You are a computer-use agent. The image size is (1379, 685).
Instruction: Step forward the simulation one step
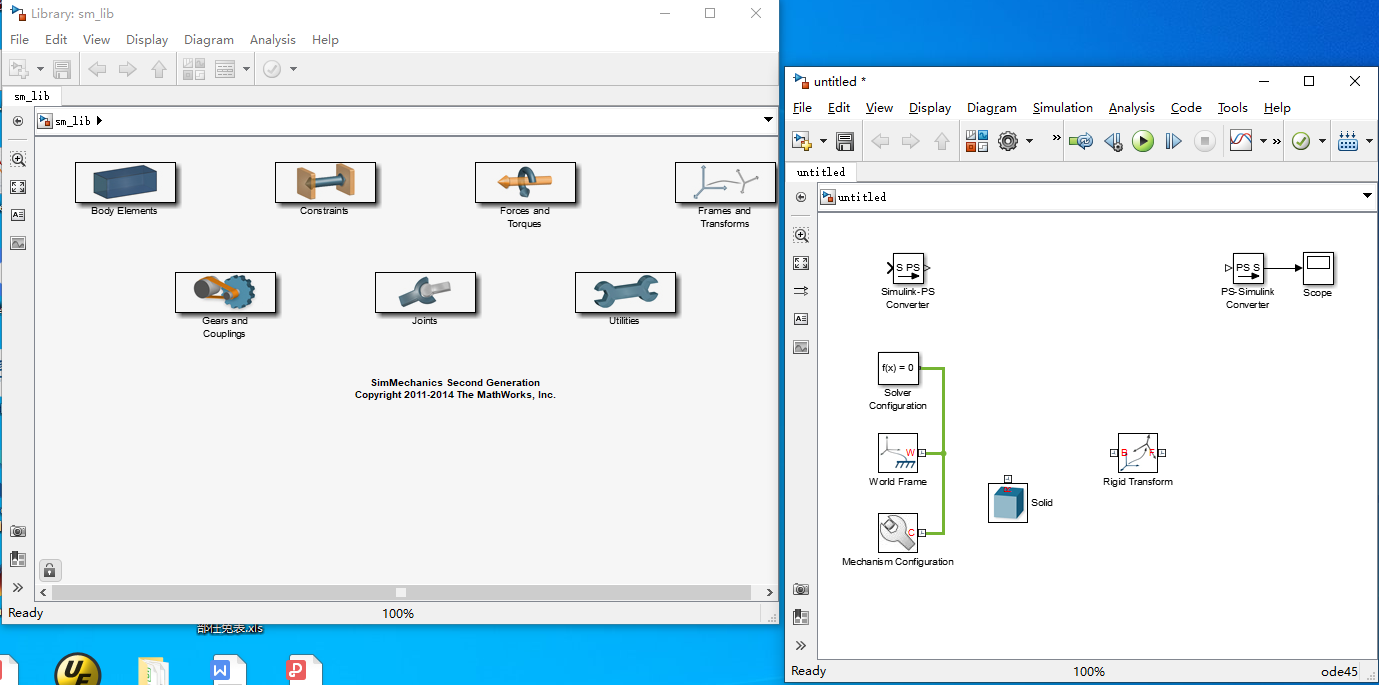point(1173,141)
